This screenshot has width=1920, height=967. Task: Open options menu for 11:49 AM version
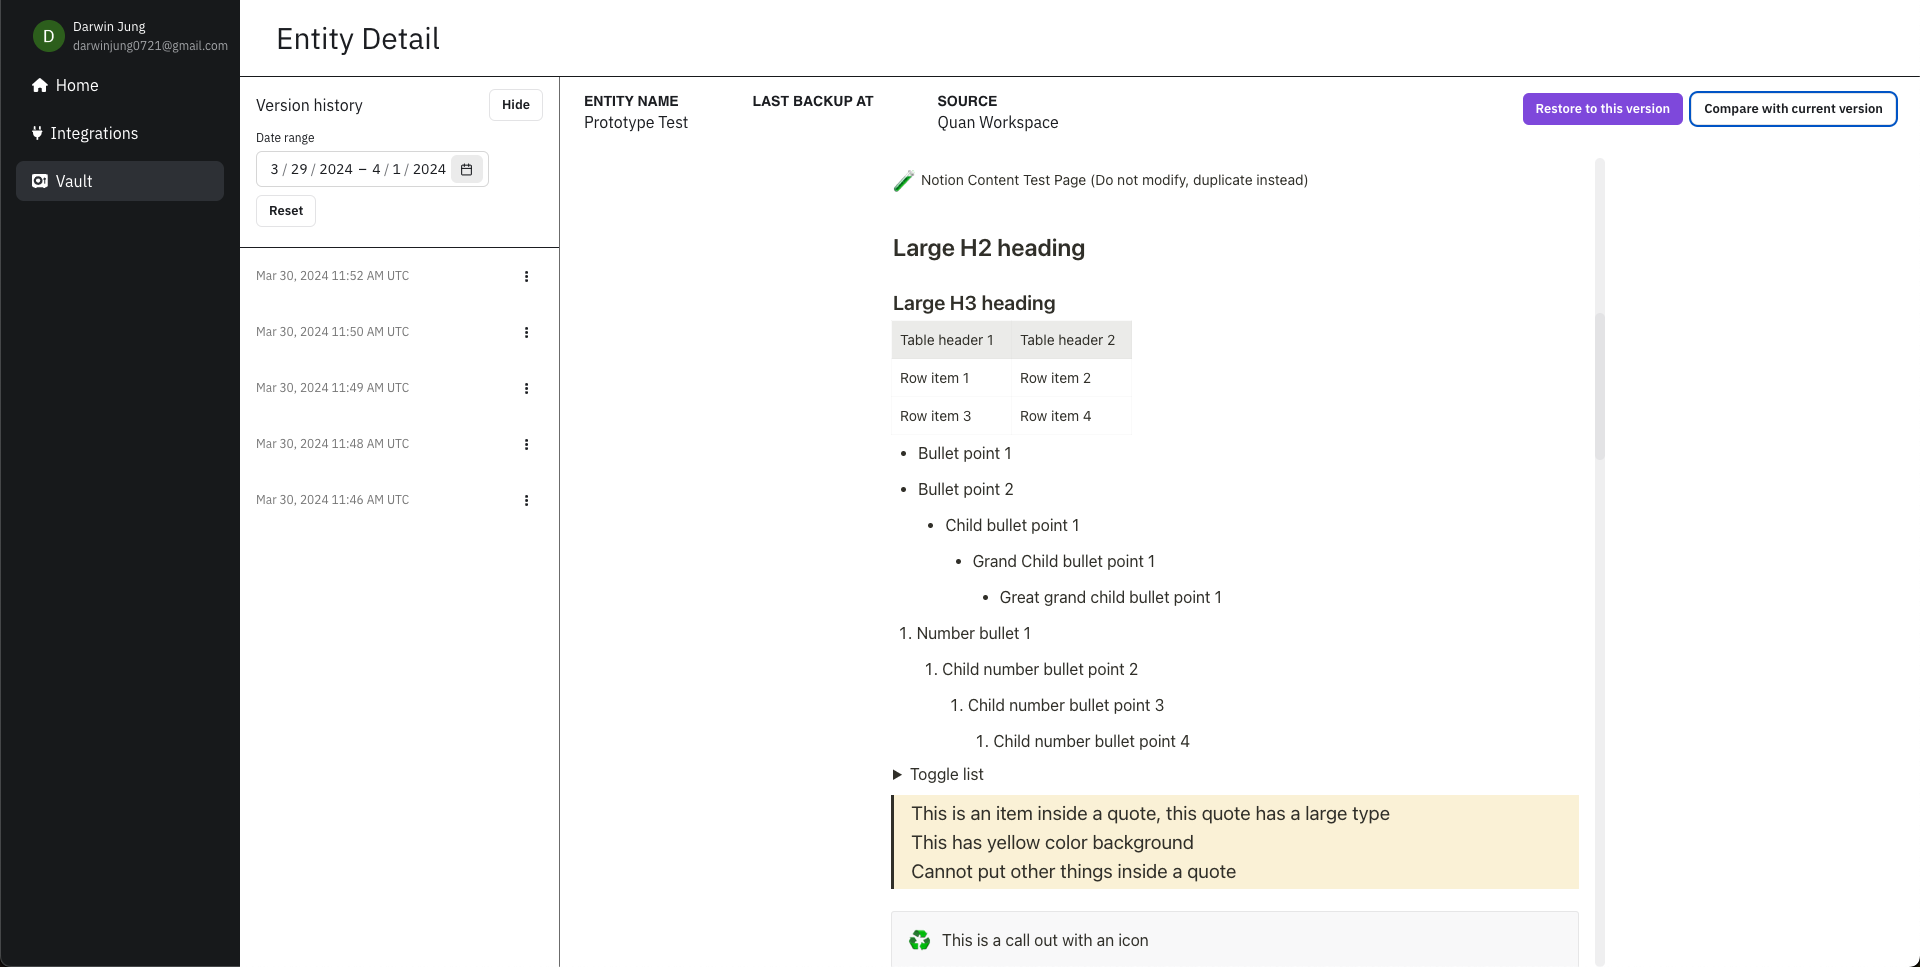point(526,389)
